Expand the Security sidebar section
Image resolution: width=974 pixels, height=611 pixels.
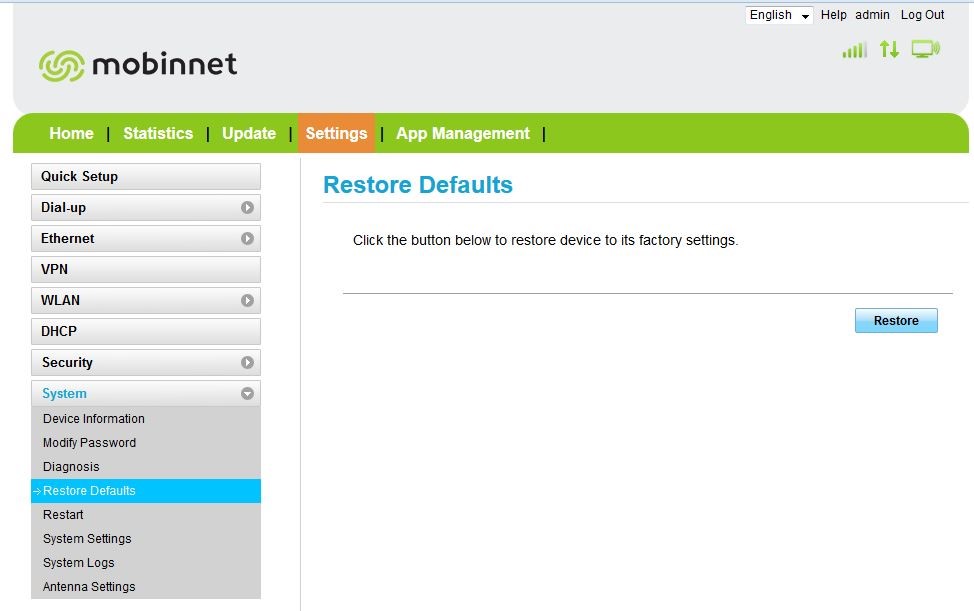[x=247, y=363]
